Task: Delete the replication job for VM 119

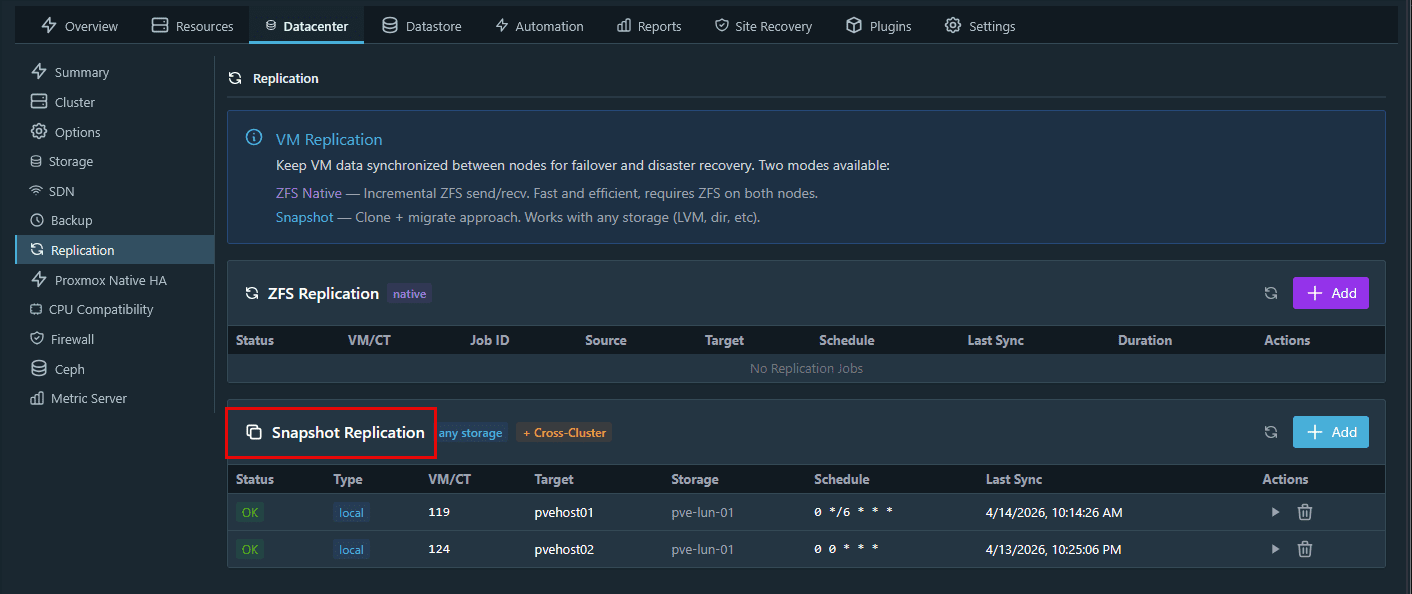Action: [1305, 511]
